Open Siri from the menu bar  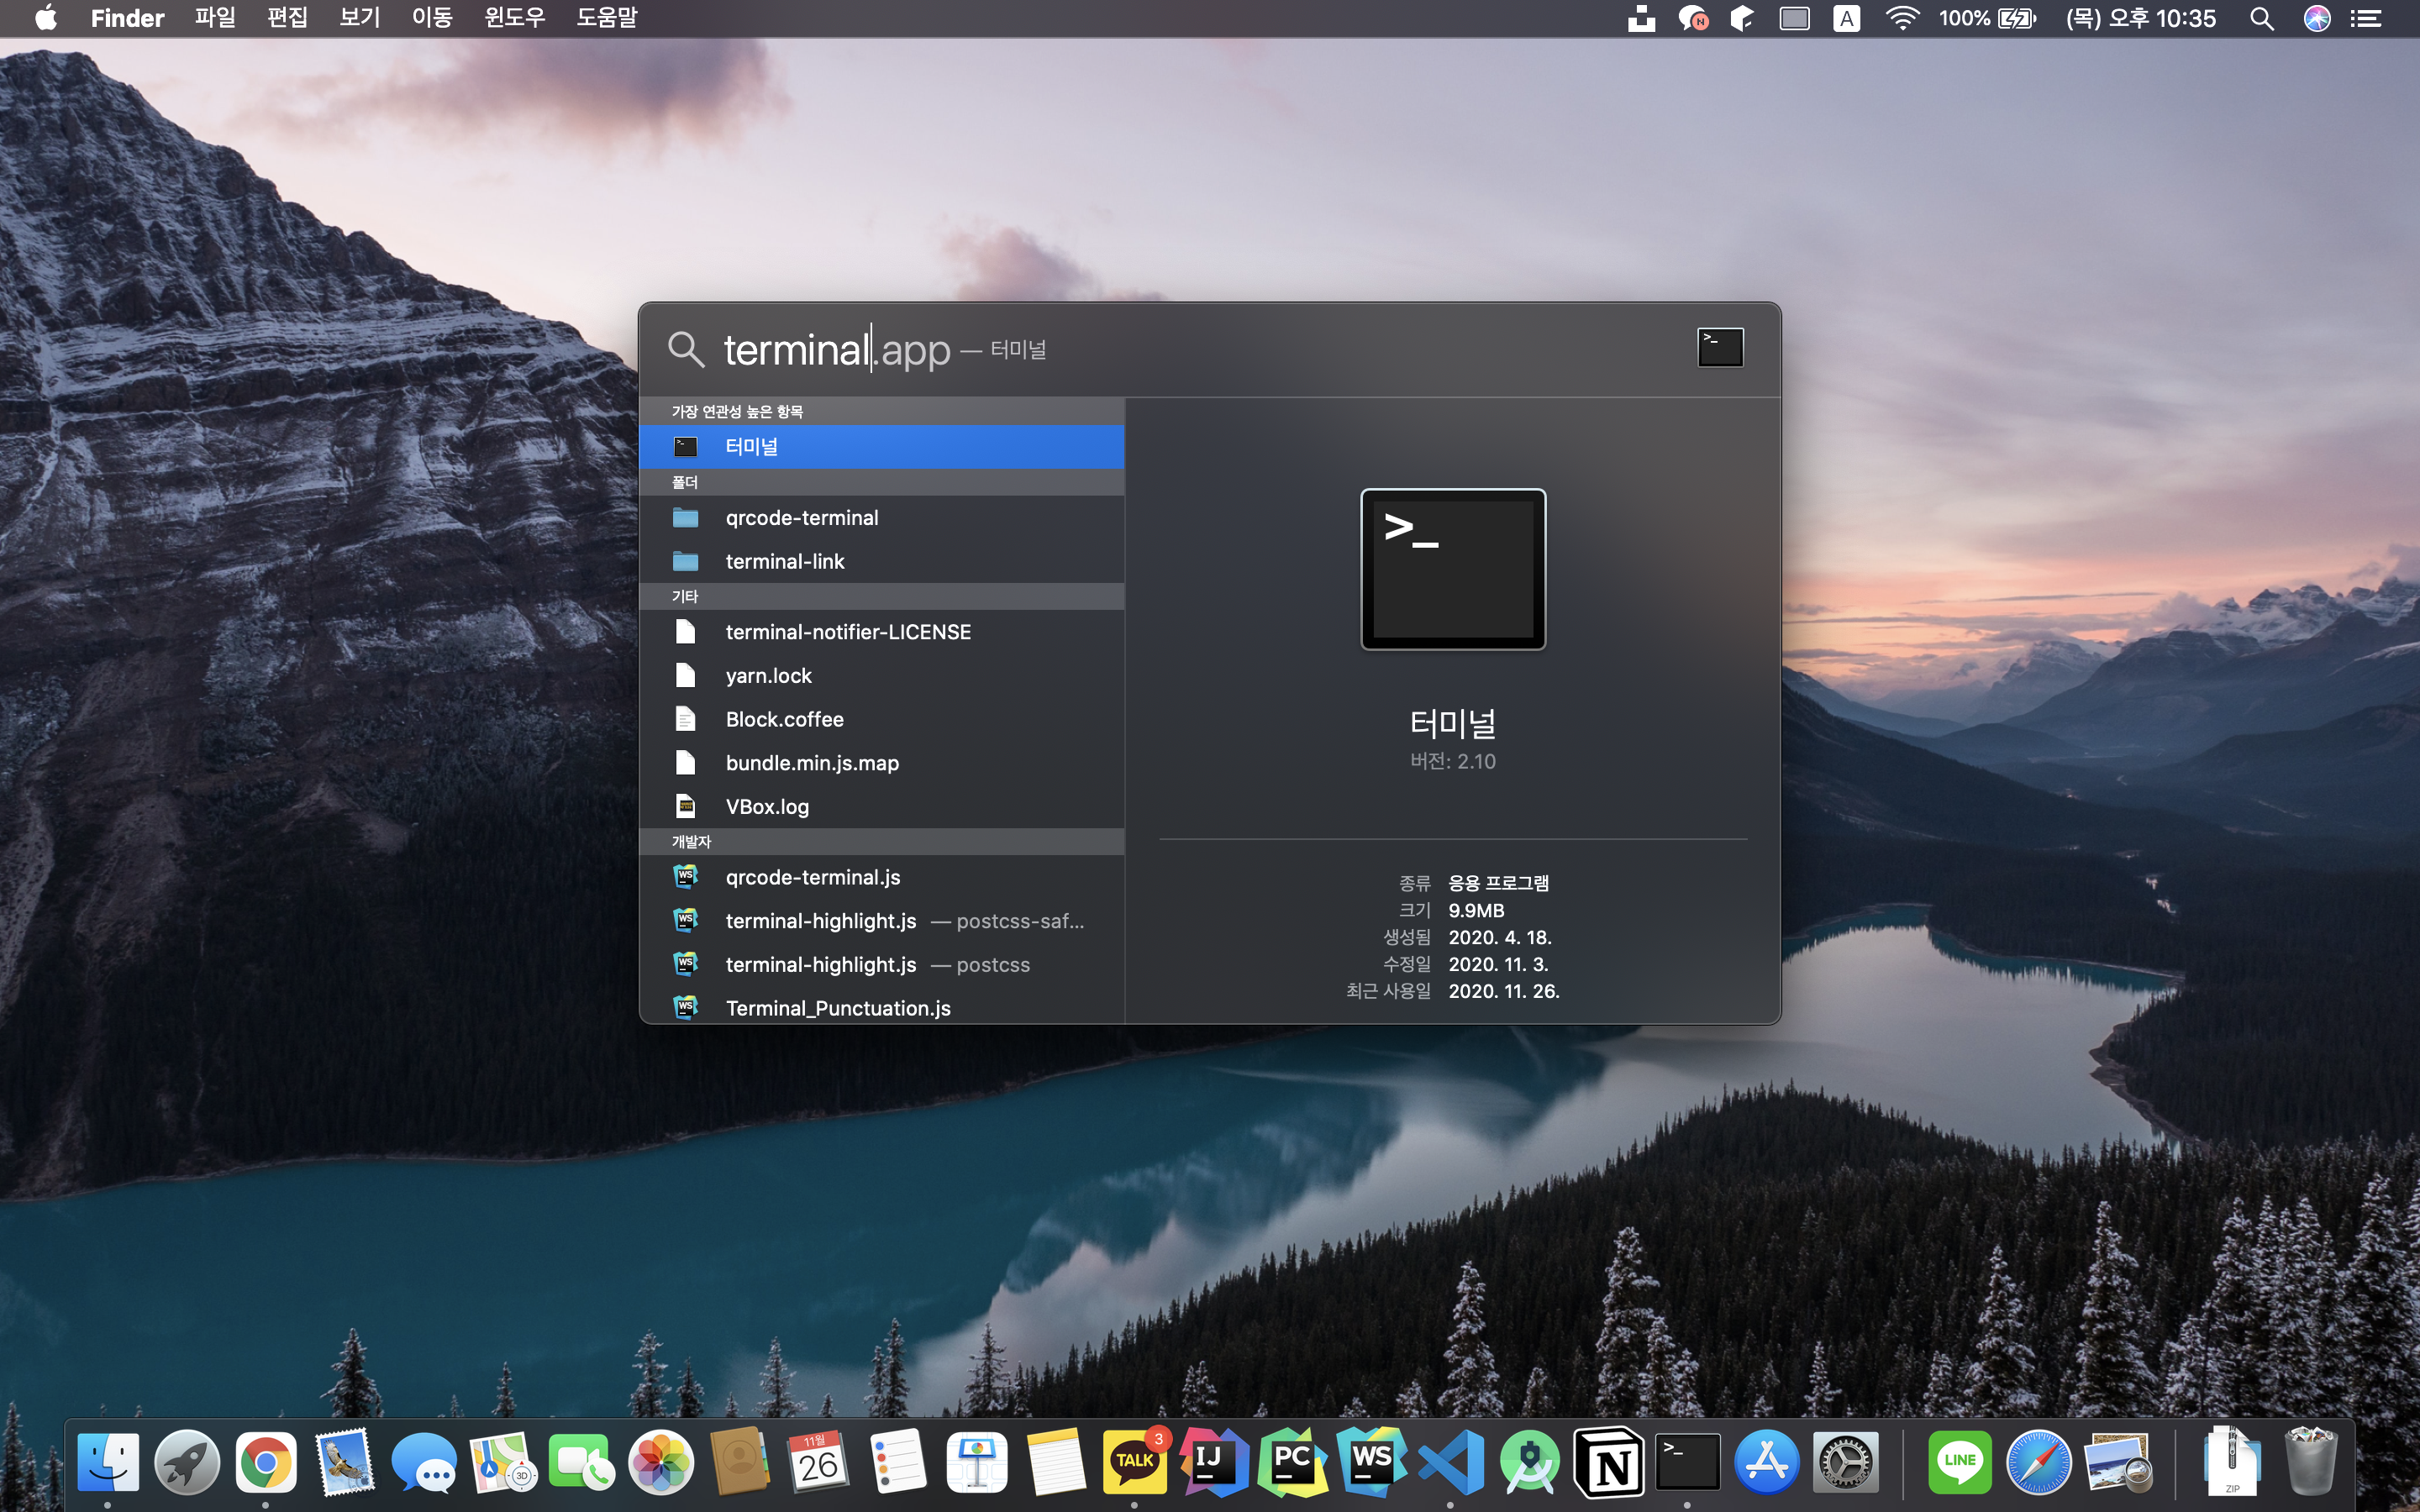point(2317,18)
